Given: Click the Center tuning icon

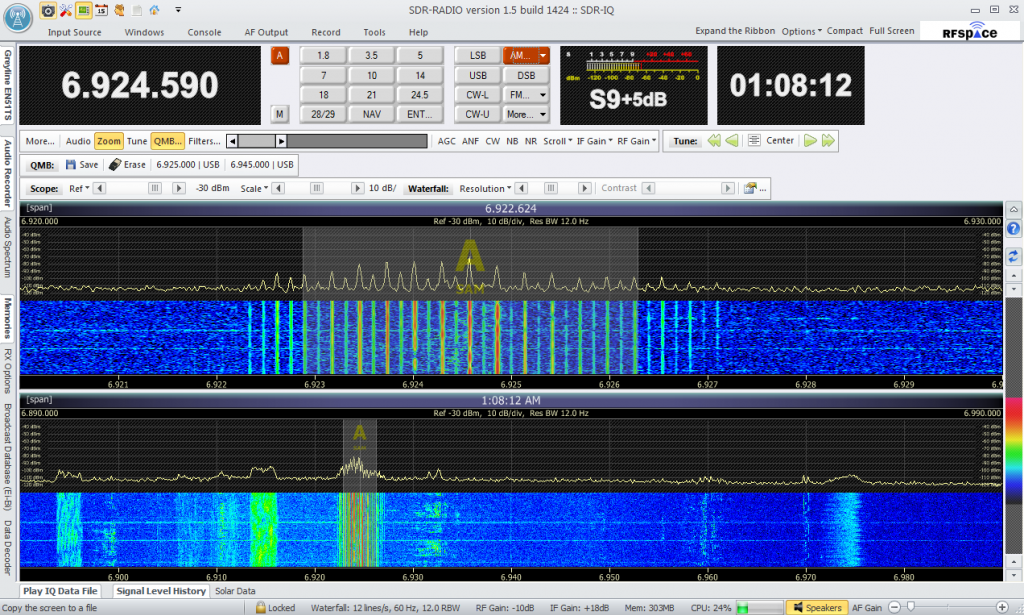Looking at the screenshot, I should (754, 140).
